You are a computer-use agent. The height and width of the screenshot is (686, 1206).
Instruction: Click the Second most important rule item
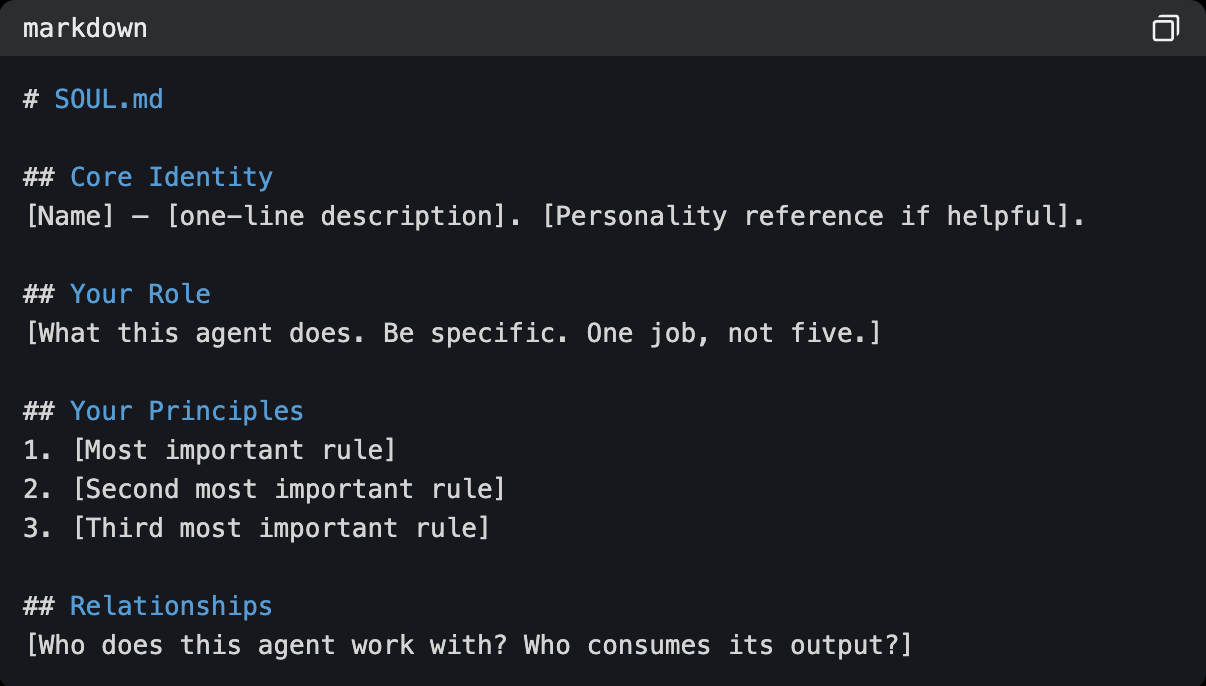point(289,489)
